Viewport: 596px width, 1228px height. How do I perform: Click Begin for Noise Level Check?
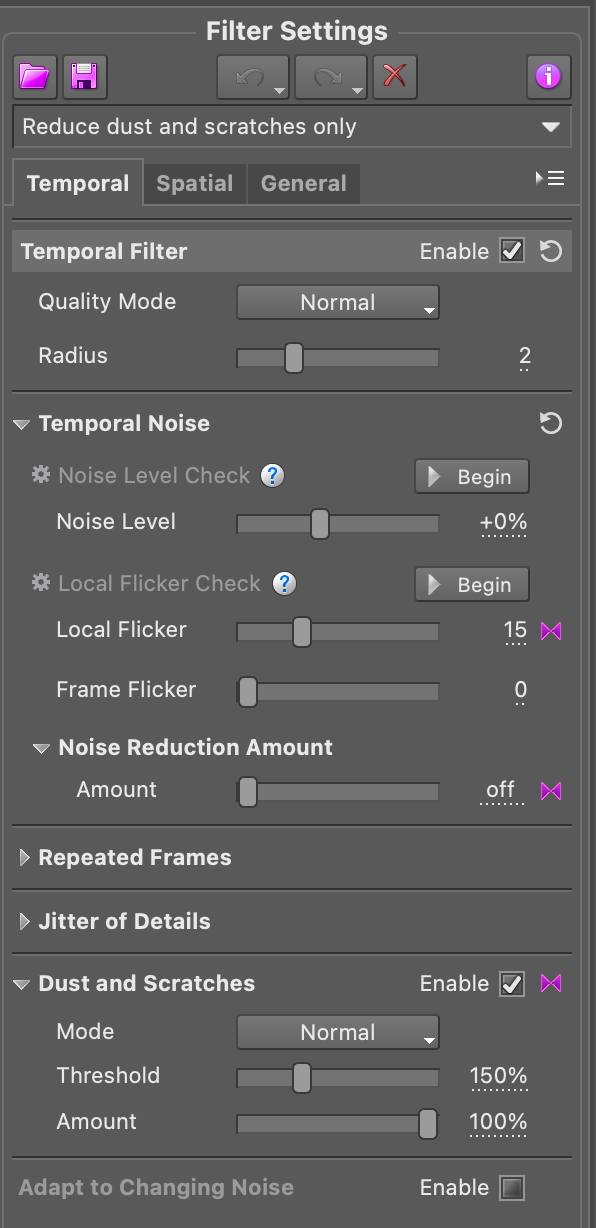[x=472, y=477]
